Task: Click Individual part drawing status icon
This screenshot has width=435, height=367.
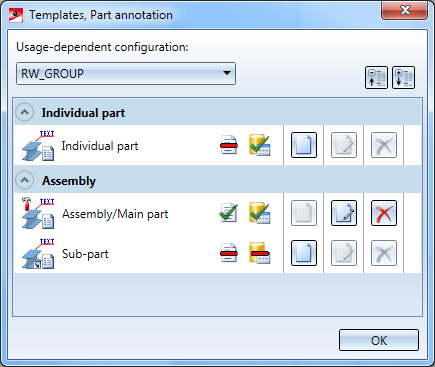Action: 229,145
